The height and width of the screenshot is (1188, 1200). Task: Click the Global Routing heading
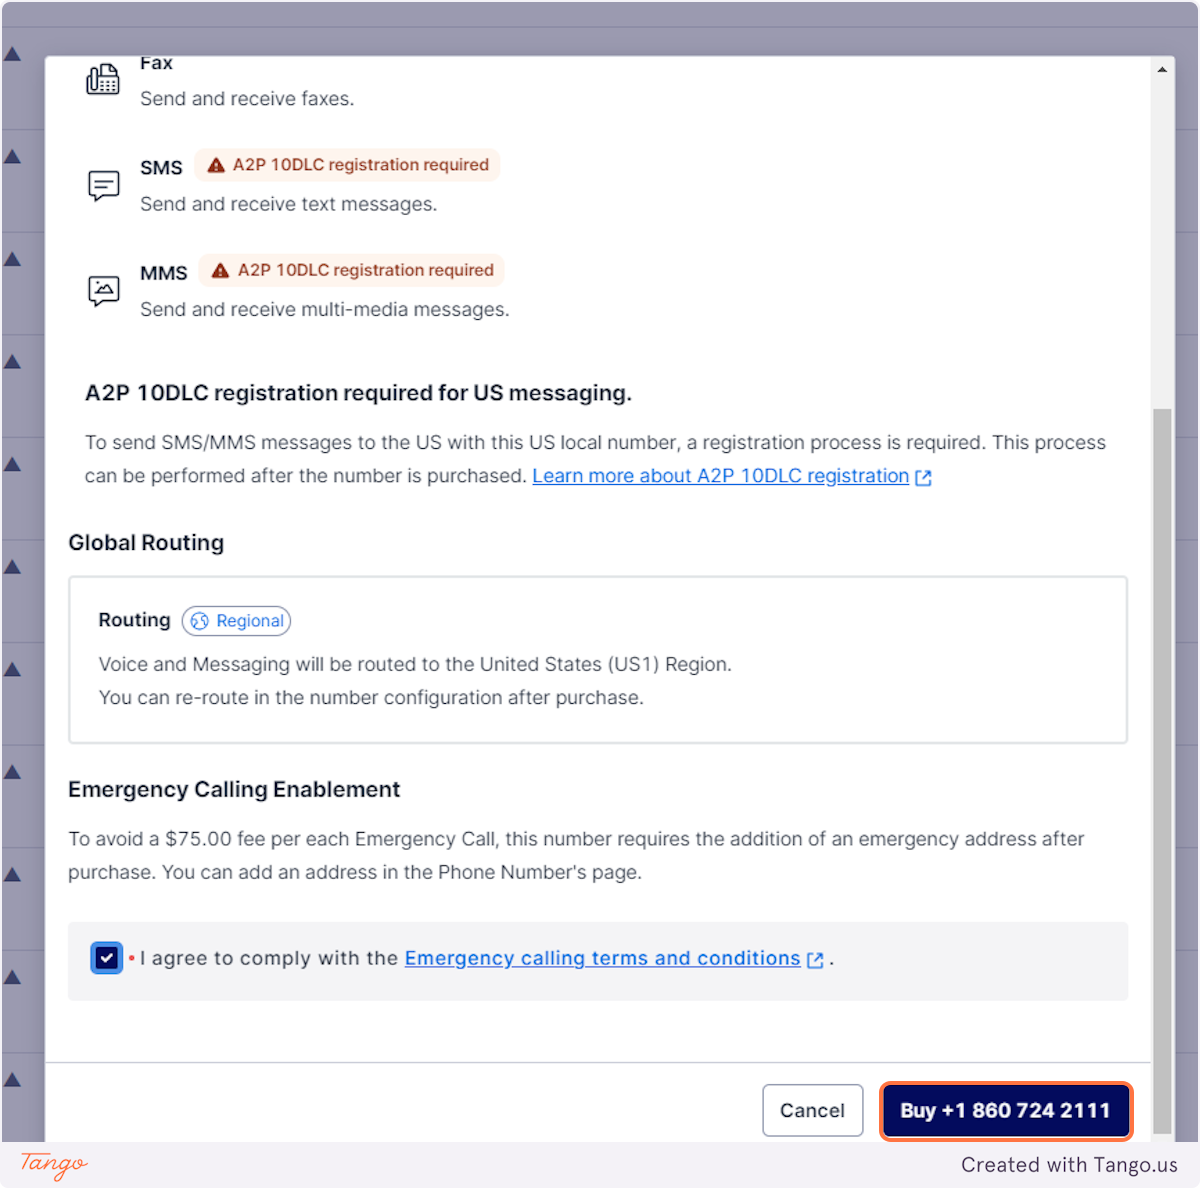(146, 543)
